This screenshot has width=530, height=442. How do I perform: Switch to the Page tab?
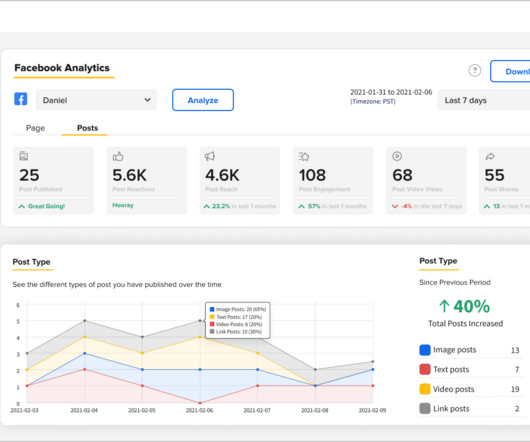[35, 128]
